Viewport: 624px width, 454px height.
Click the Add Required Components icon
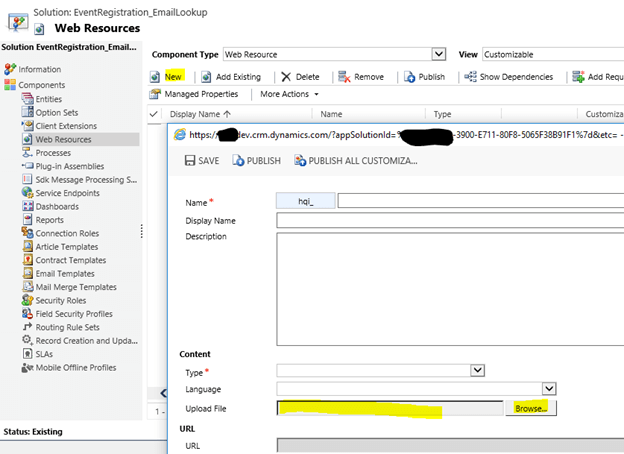pyautogui.click(x=578, y=76)
